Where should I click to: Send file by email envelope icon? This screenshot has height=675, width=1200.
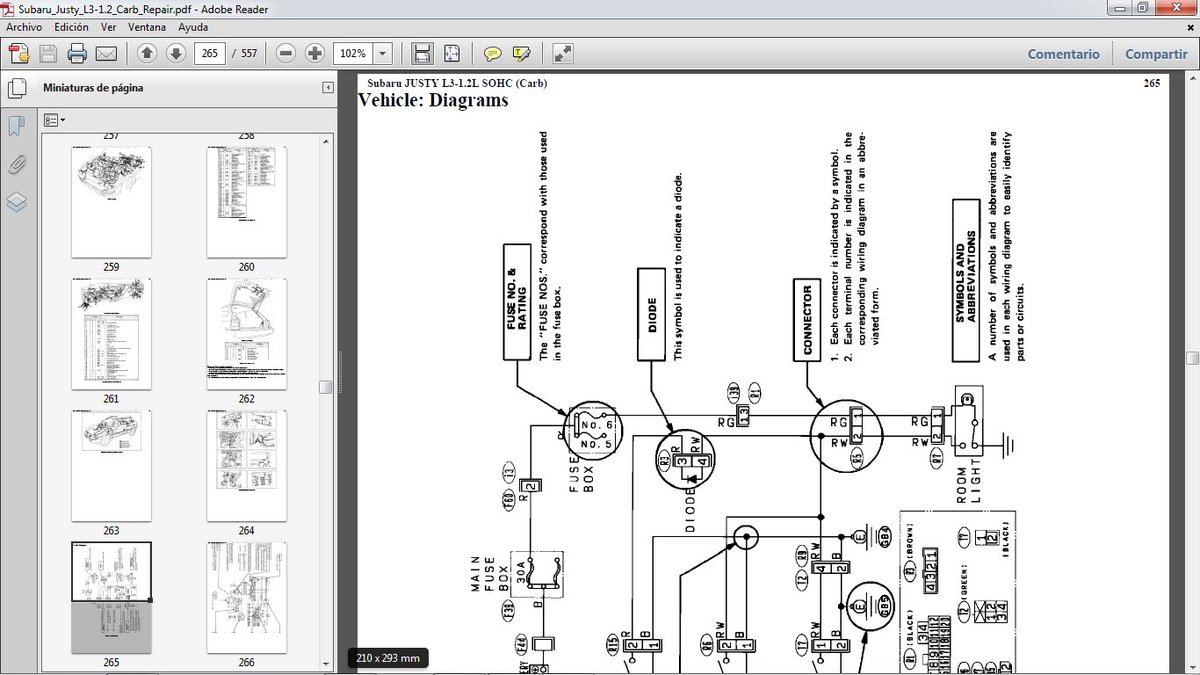click(106, 53)
